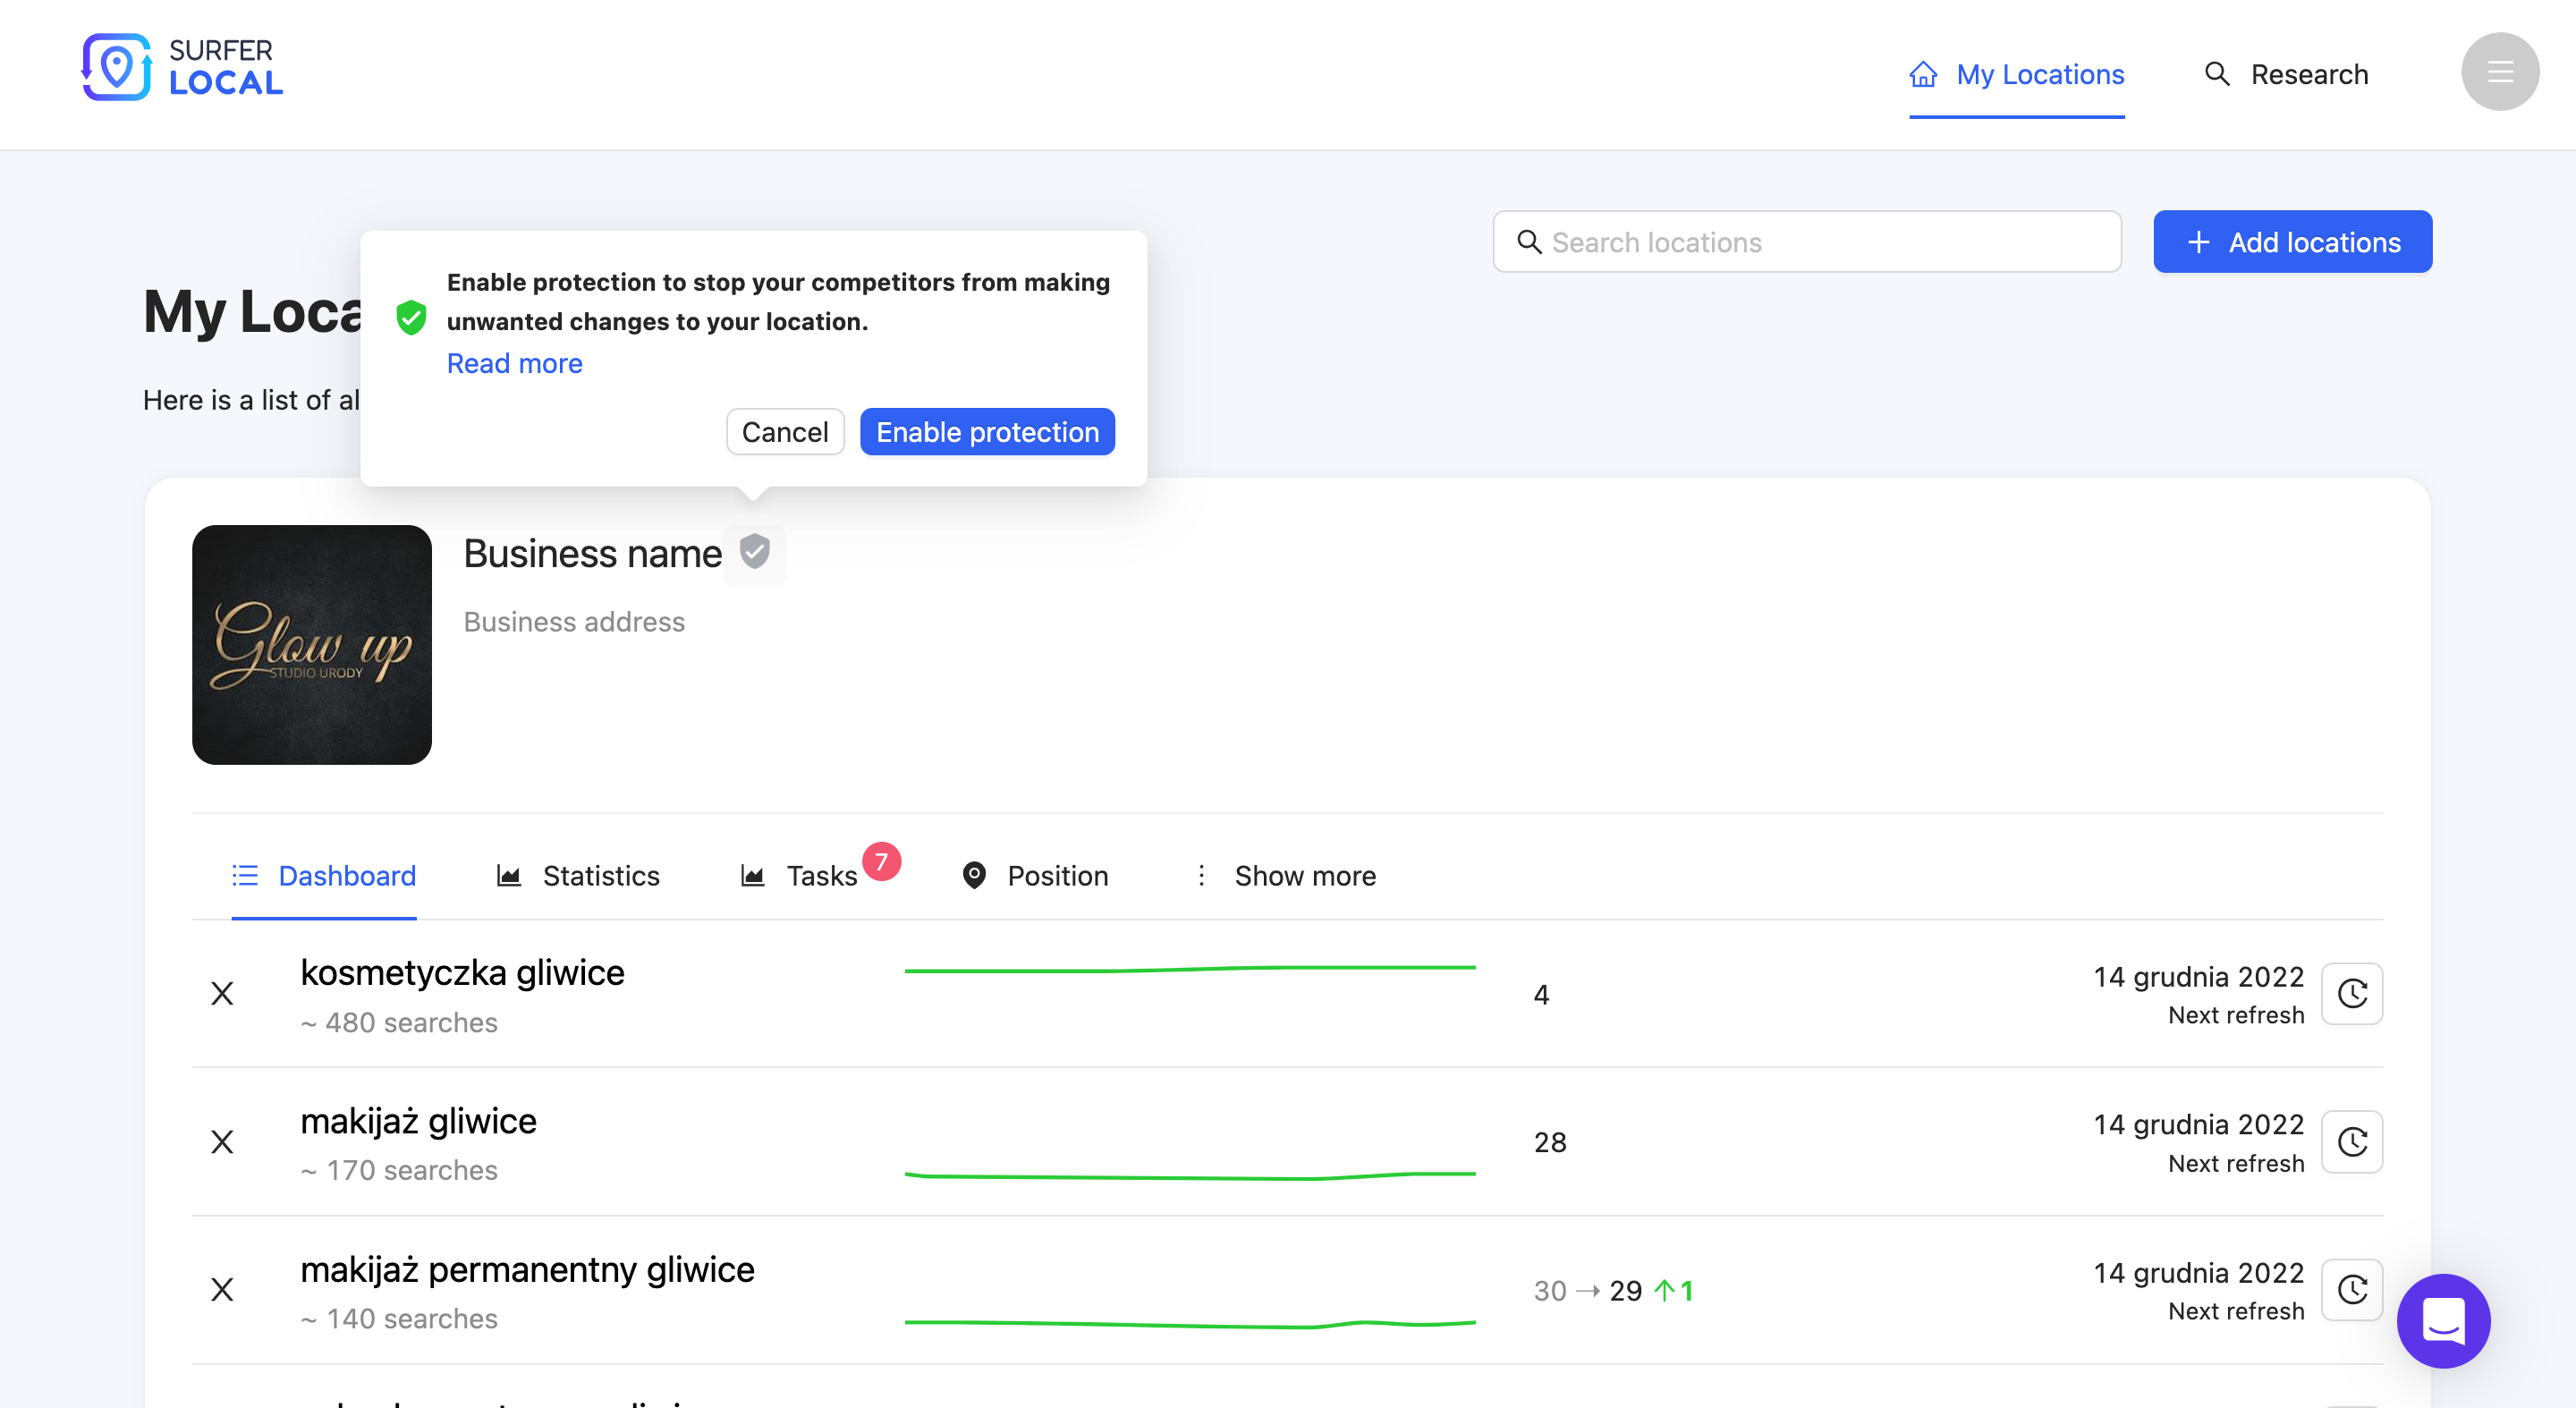The height and width of the screenshot is (1408, 2576).
Task: Click the gray shield protection icon
Action: [x=754, y=552]
